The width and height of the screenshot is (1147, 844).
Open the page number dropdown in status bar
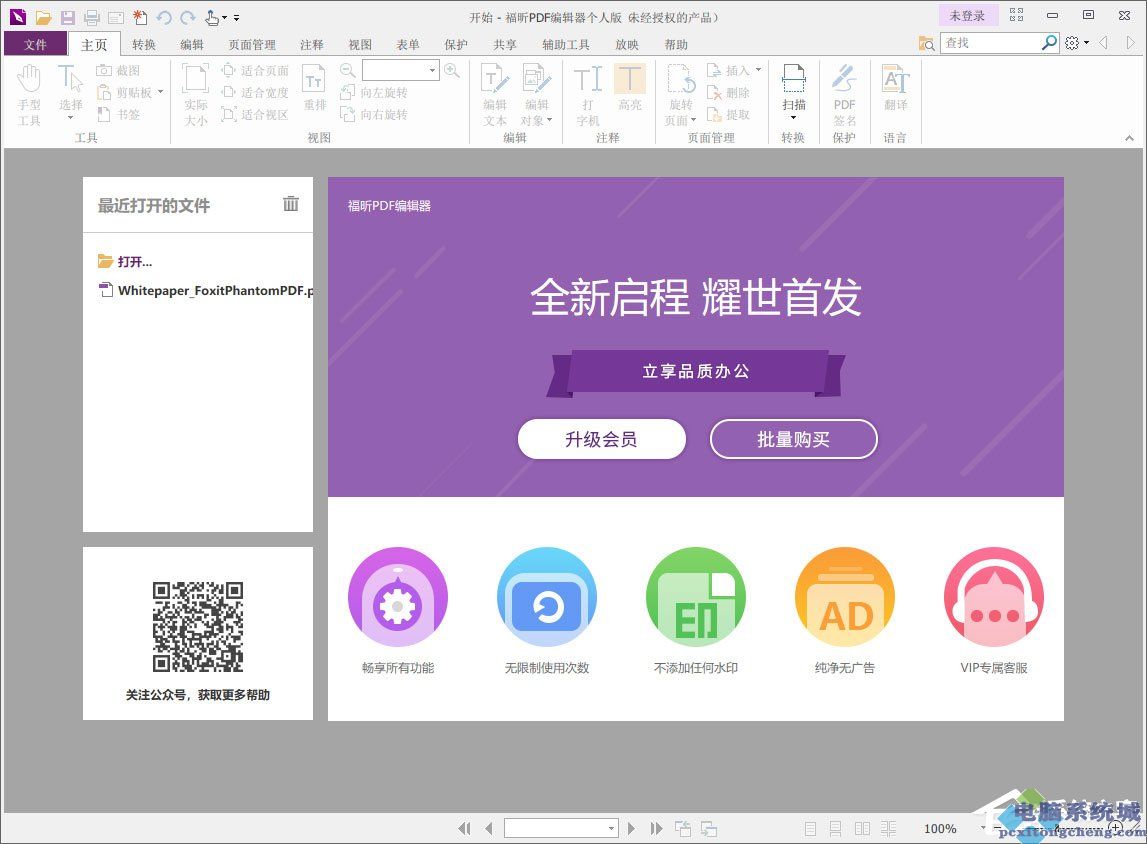(x=611, y=828)
